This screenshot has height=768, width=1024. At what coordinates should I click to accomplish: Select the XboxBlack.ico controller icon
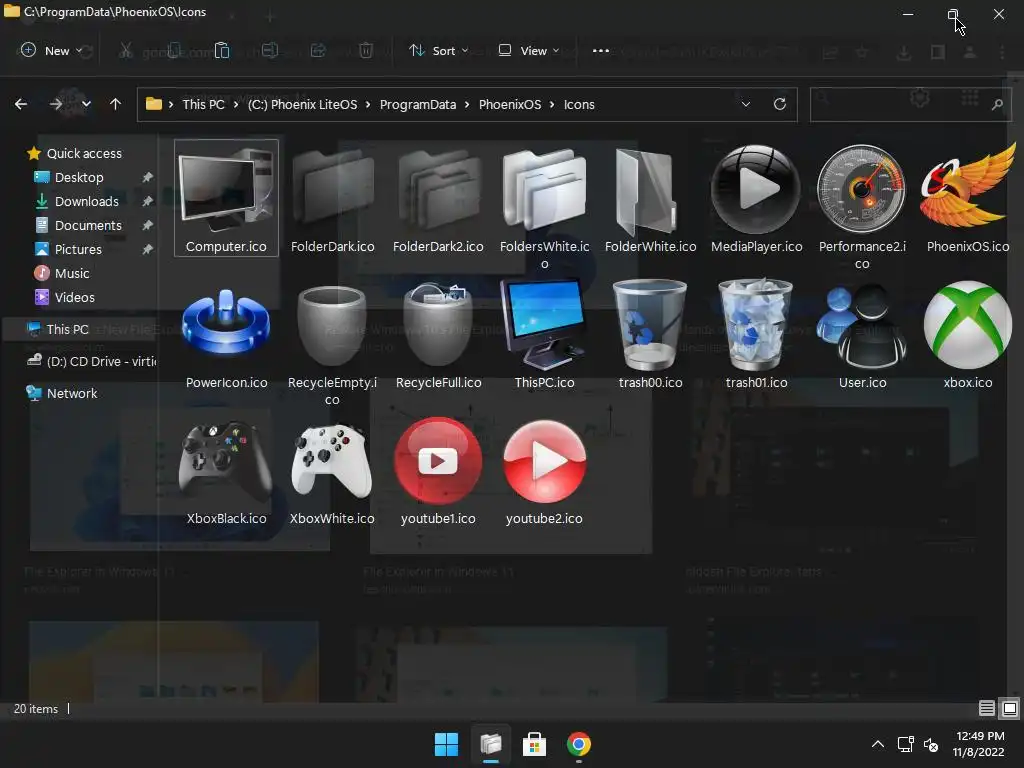pyautogui.click(x=226, y=462)
